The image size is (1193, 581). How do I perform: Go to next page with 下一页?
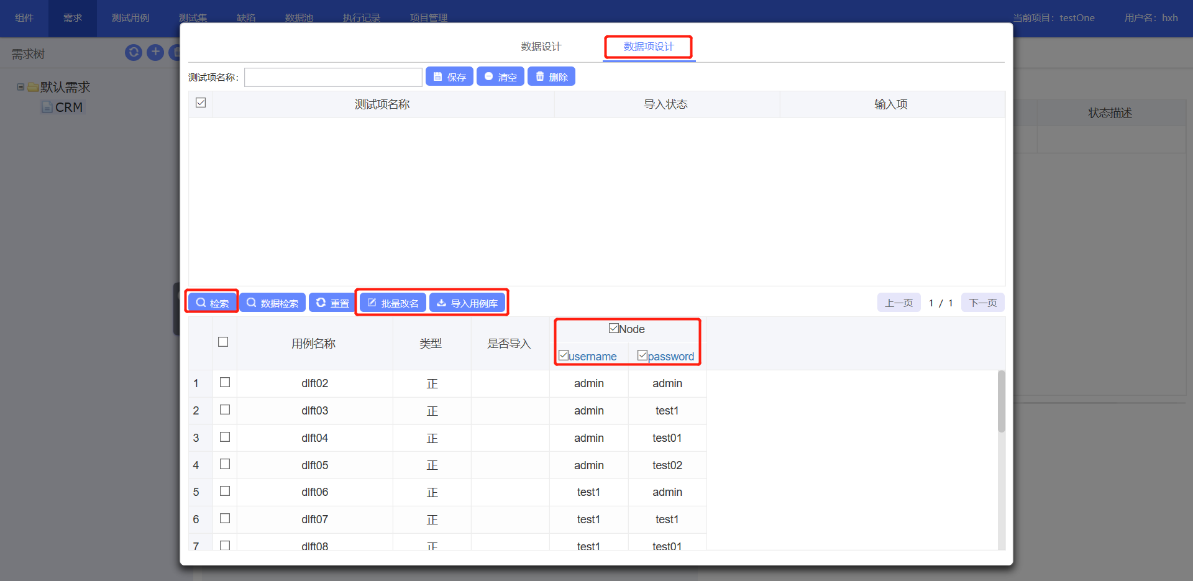coord(982,303)
